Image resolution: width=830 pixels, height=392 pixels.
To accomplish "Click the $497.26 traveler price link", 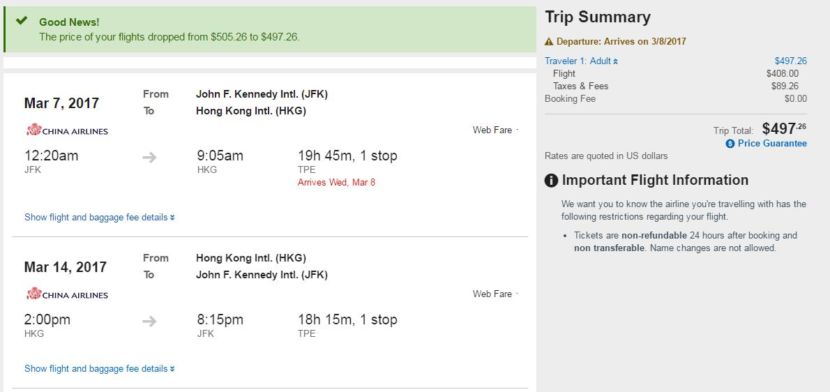I will (x=791, y=61).
